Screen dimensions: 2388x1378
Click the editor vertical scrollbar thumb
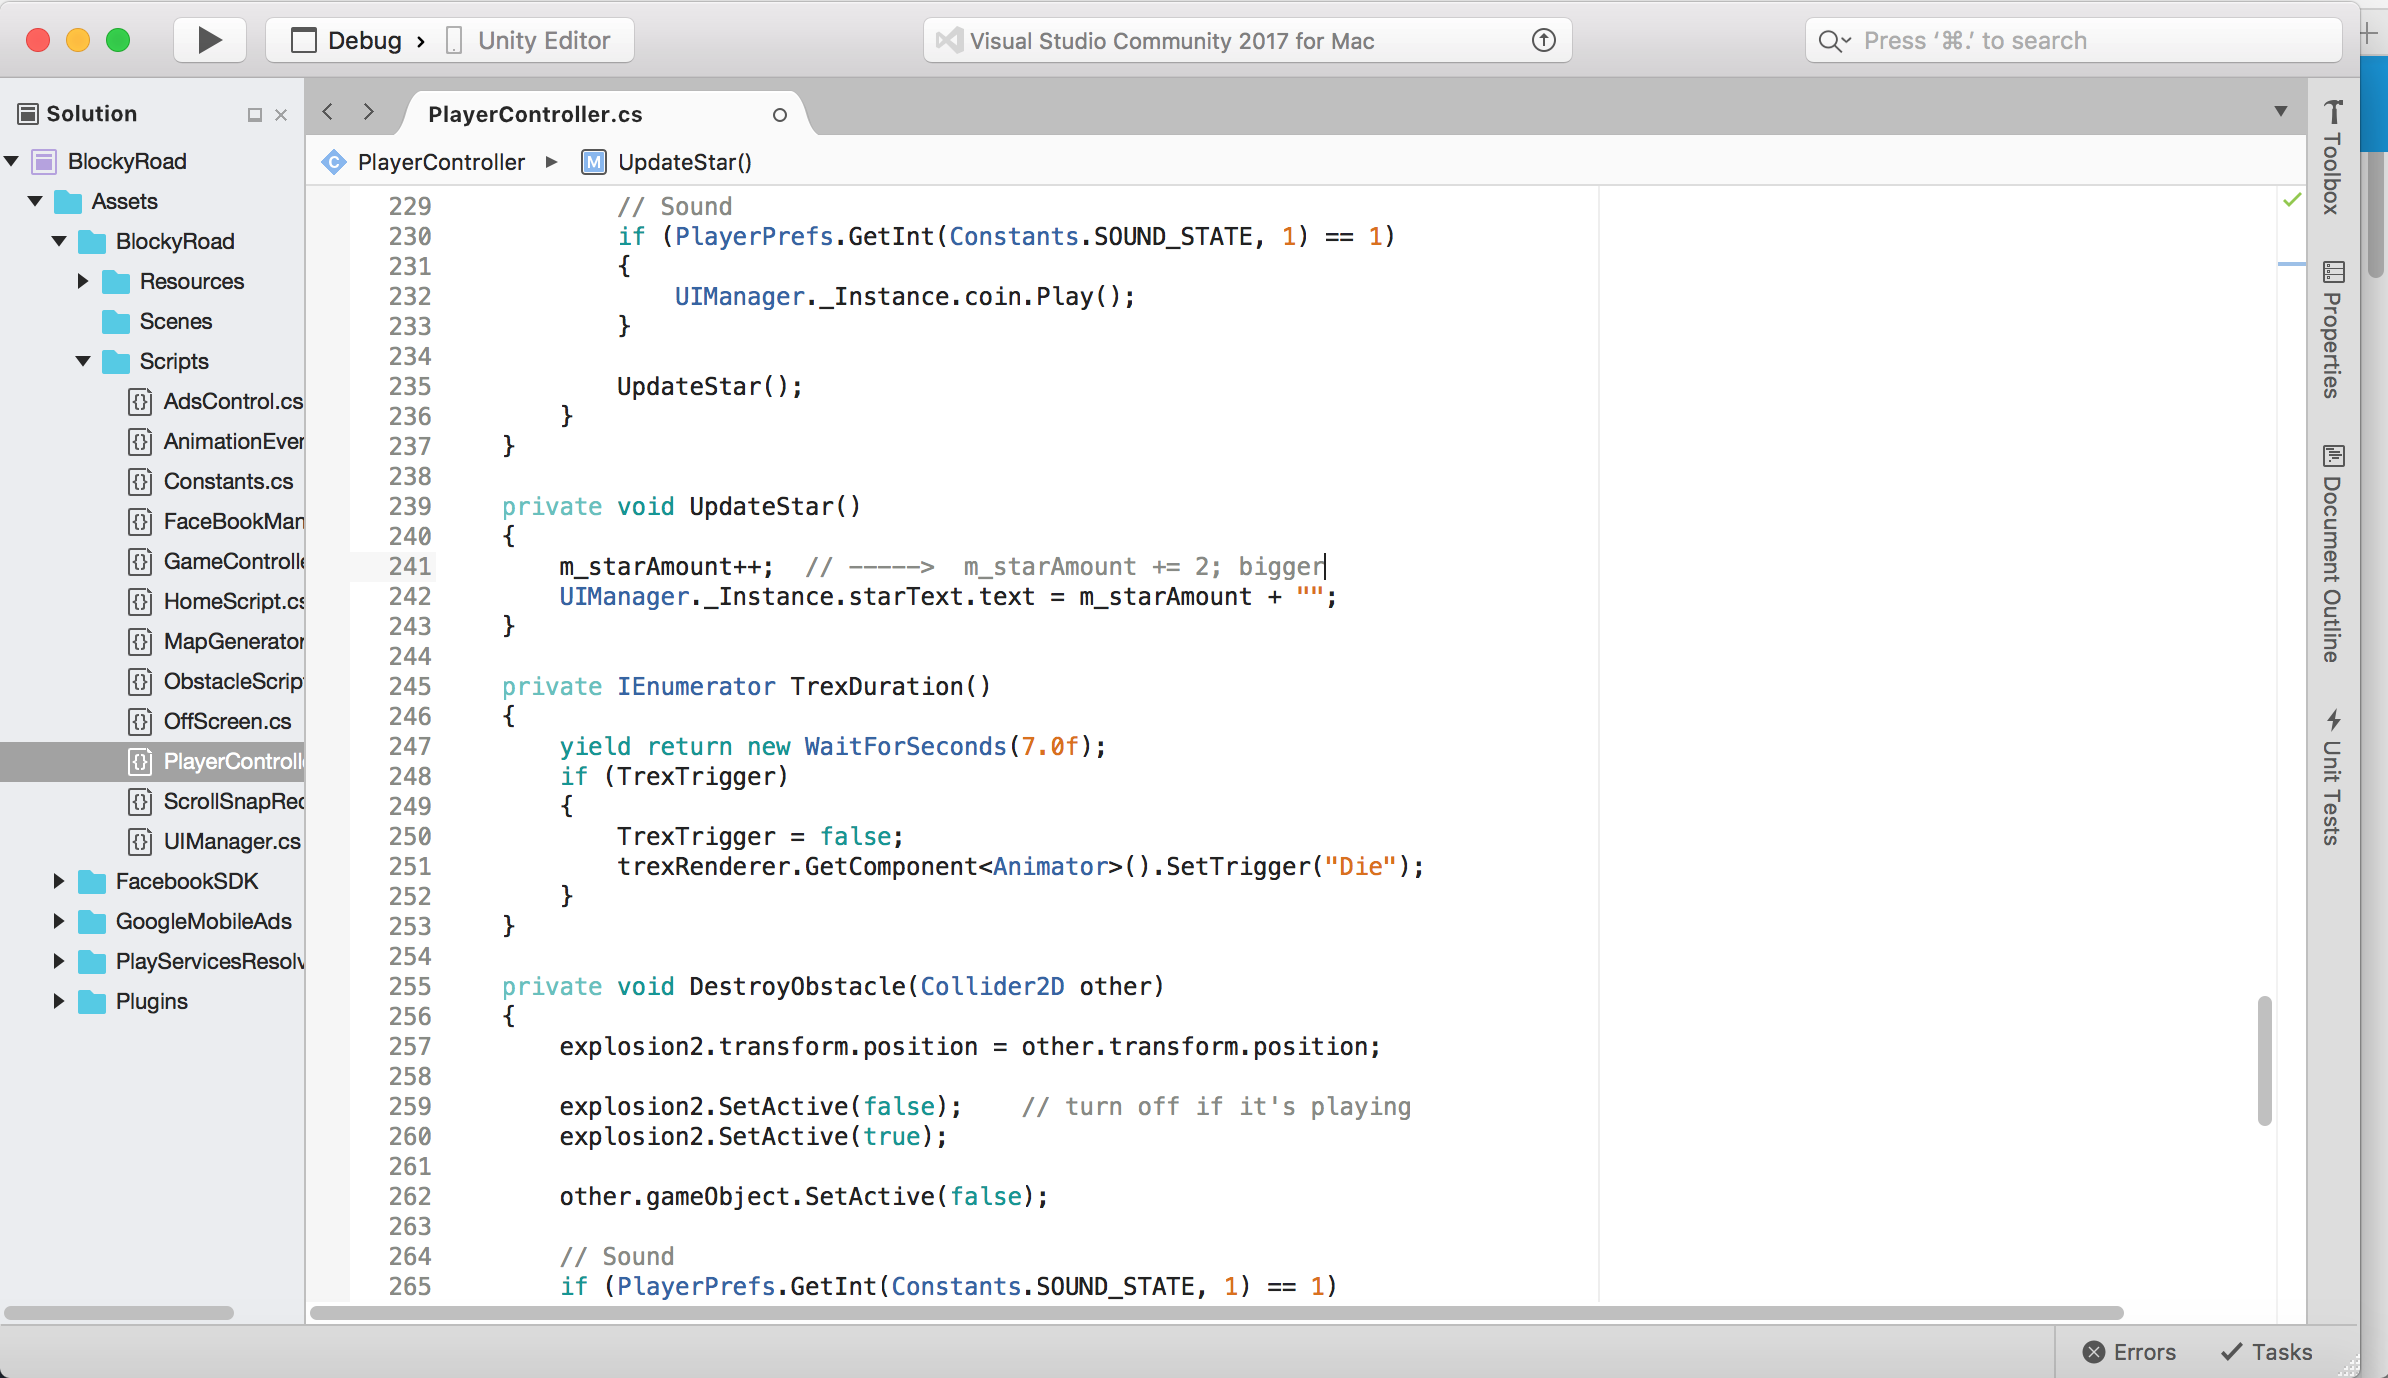click(x=2265, y=1061)
